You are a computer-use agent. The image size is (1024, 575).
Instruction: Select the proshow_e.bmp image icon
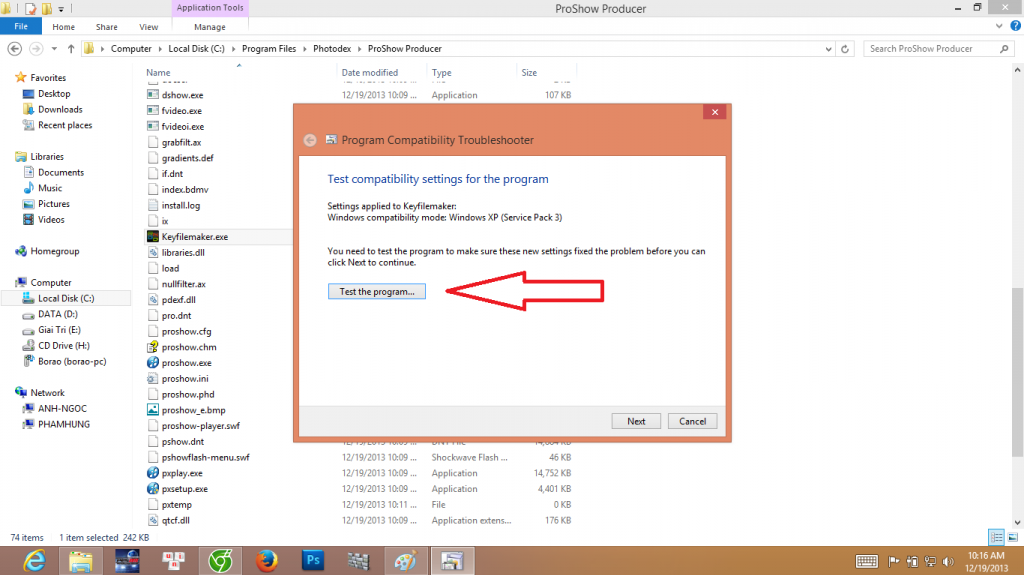153,410
